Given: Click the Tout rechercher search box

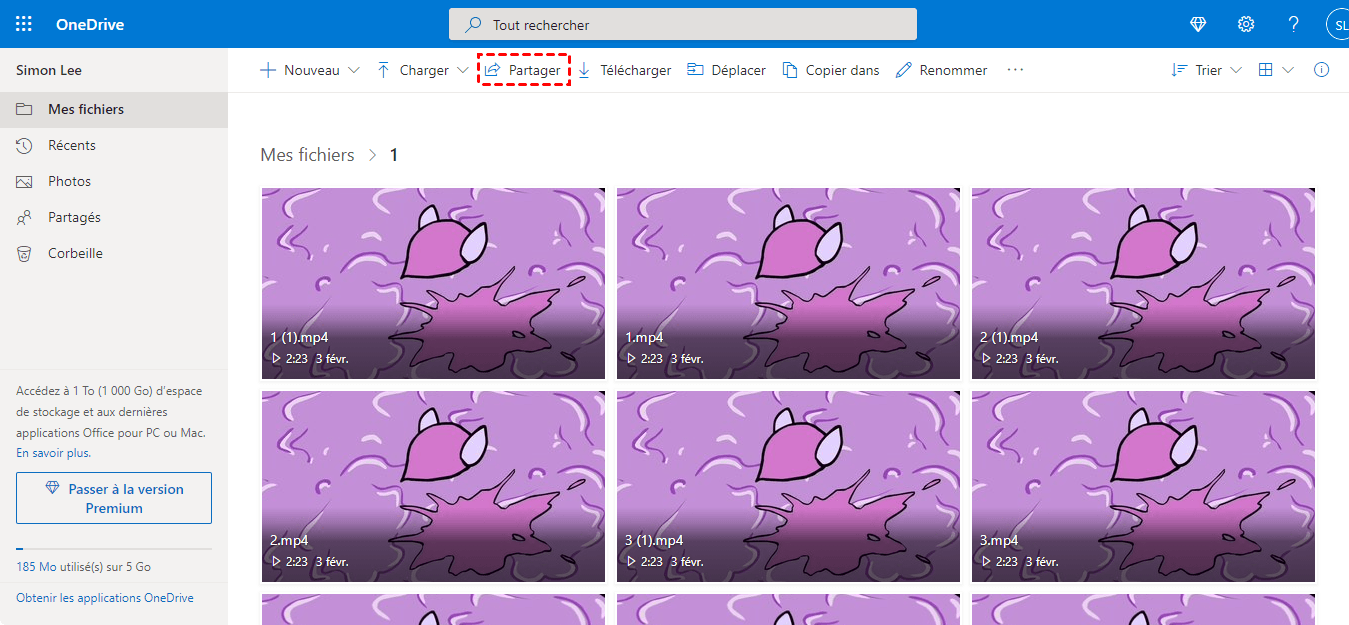Looking at the screenshot, I should pos(683,24).
